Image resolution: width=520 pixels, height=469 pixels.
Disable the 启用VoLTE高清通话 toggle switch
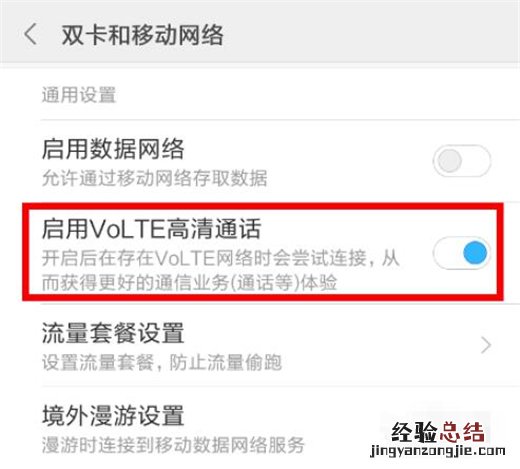click(x=462, y=253)
